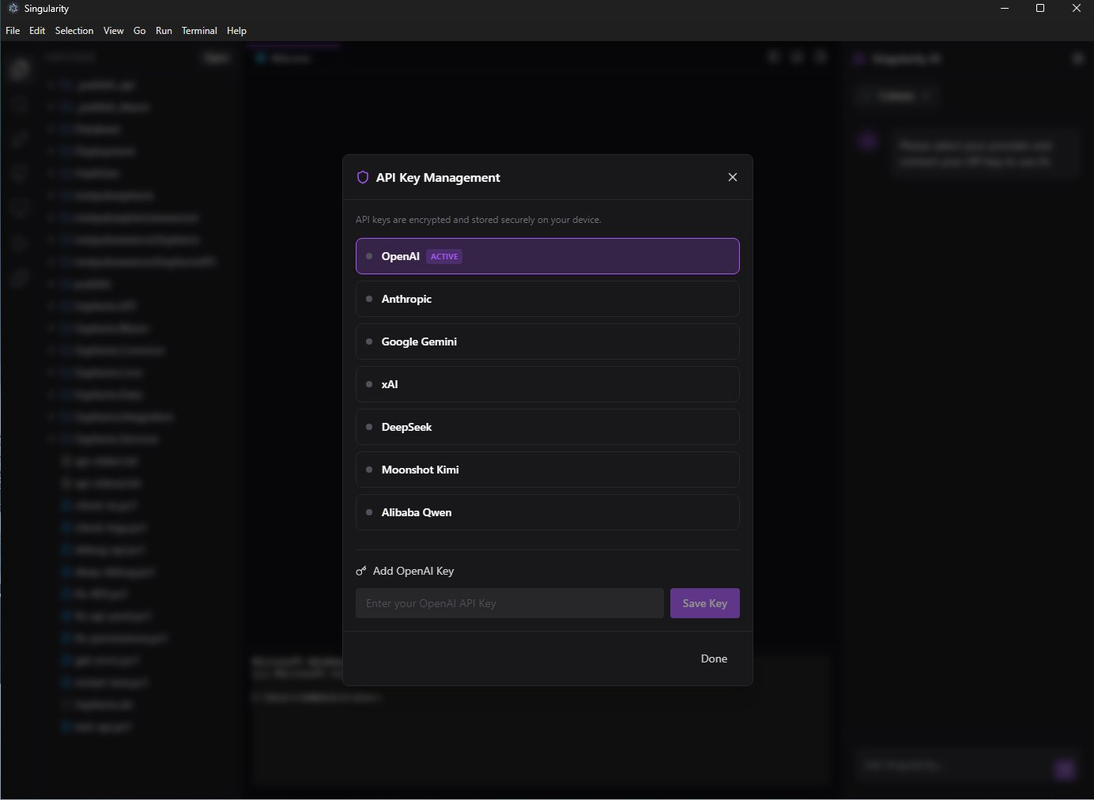The image size is (1094, 800).
Task: Select the Anthropic provider radio indicator
Action: pos(369,298)
